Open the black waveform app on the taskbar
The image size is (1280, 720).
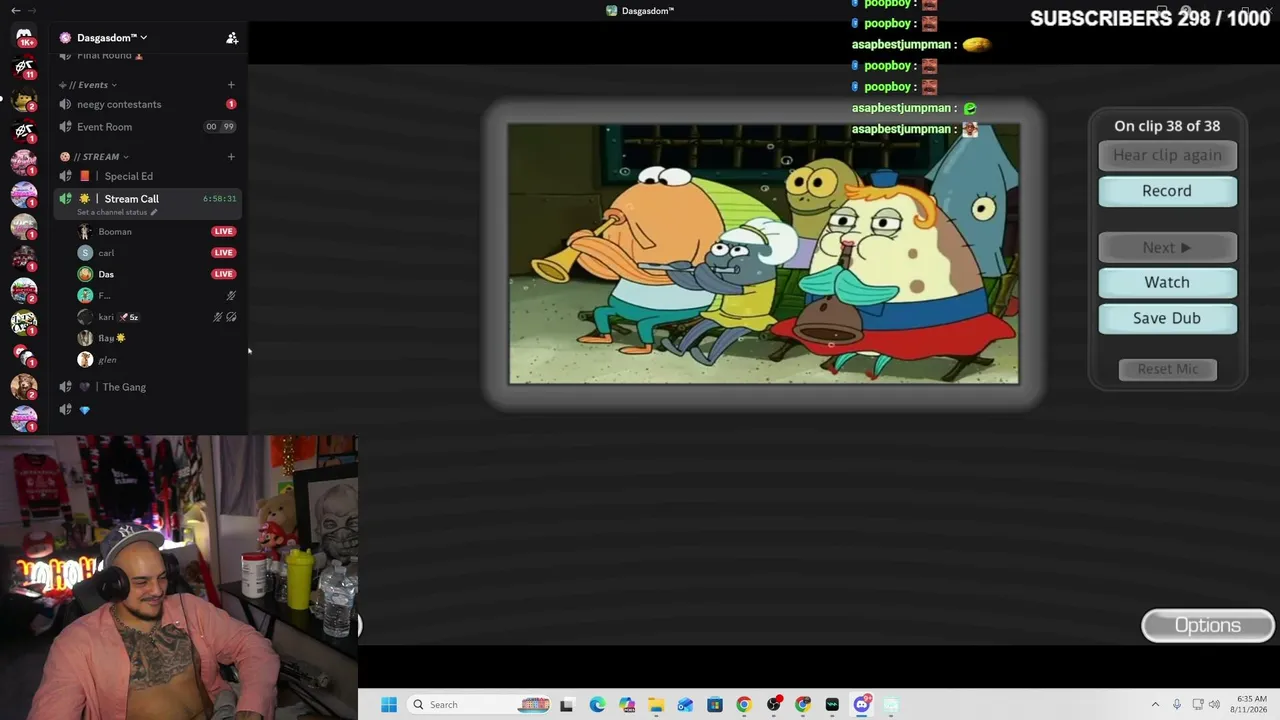832,705
